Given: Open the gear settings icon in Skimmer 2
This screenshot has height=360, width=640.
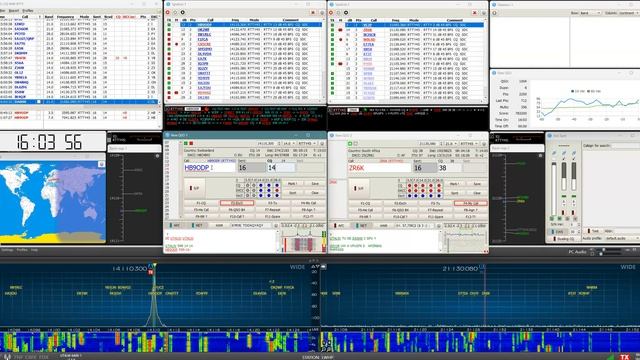Looking at the screenshot, I should (483, 13).
